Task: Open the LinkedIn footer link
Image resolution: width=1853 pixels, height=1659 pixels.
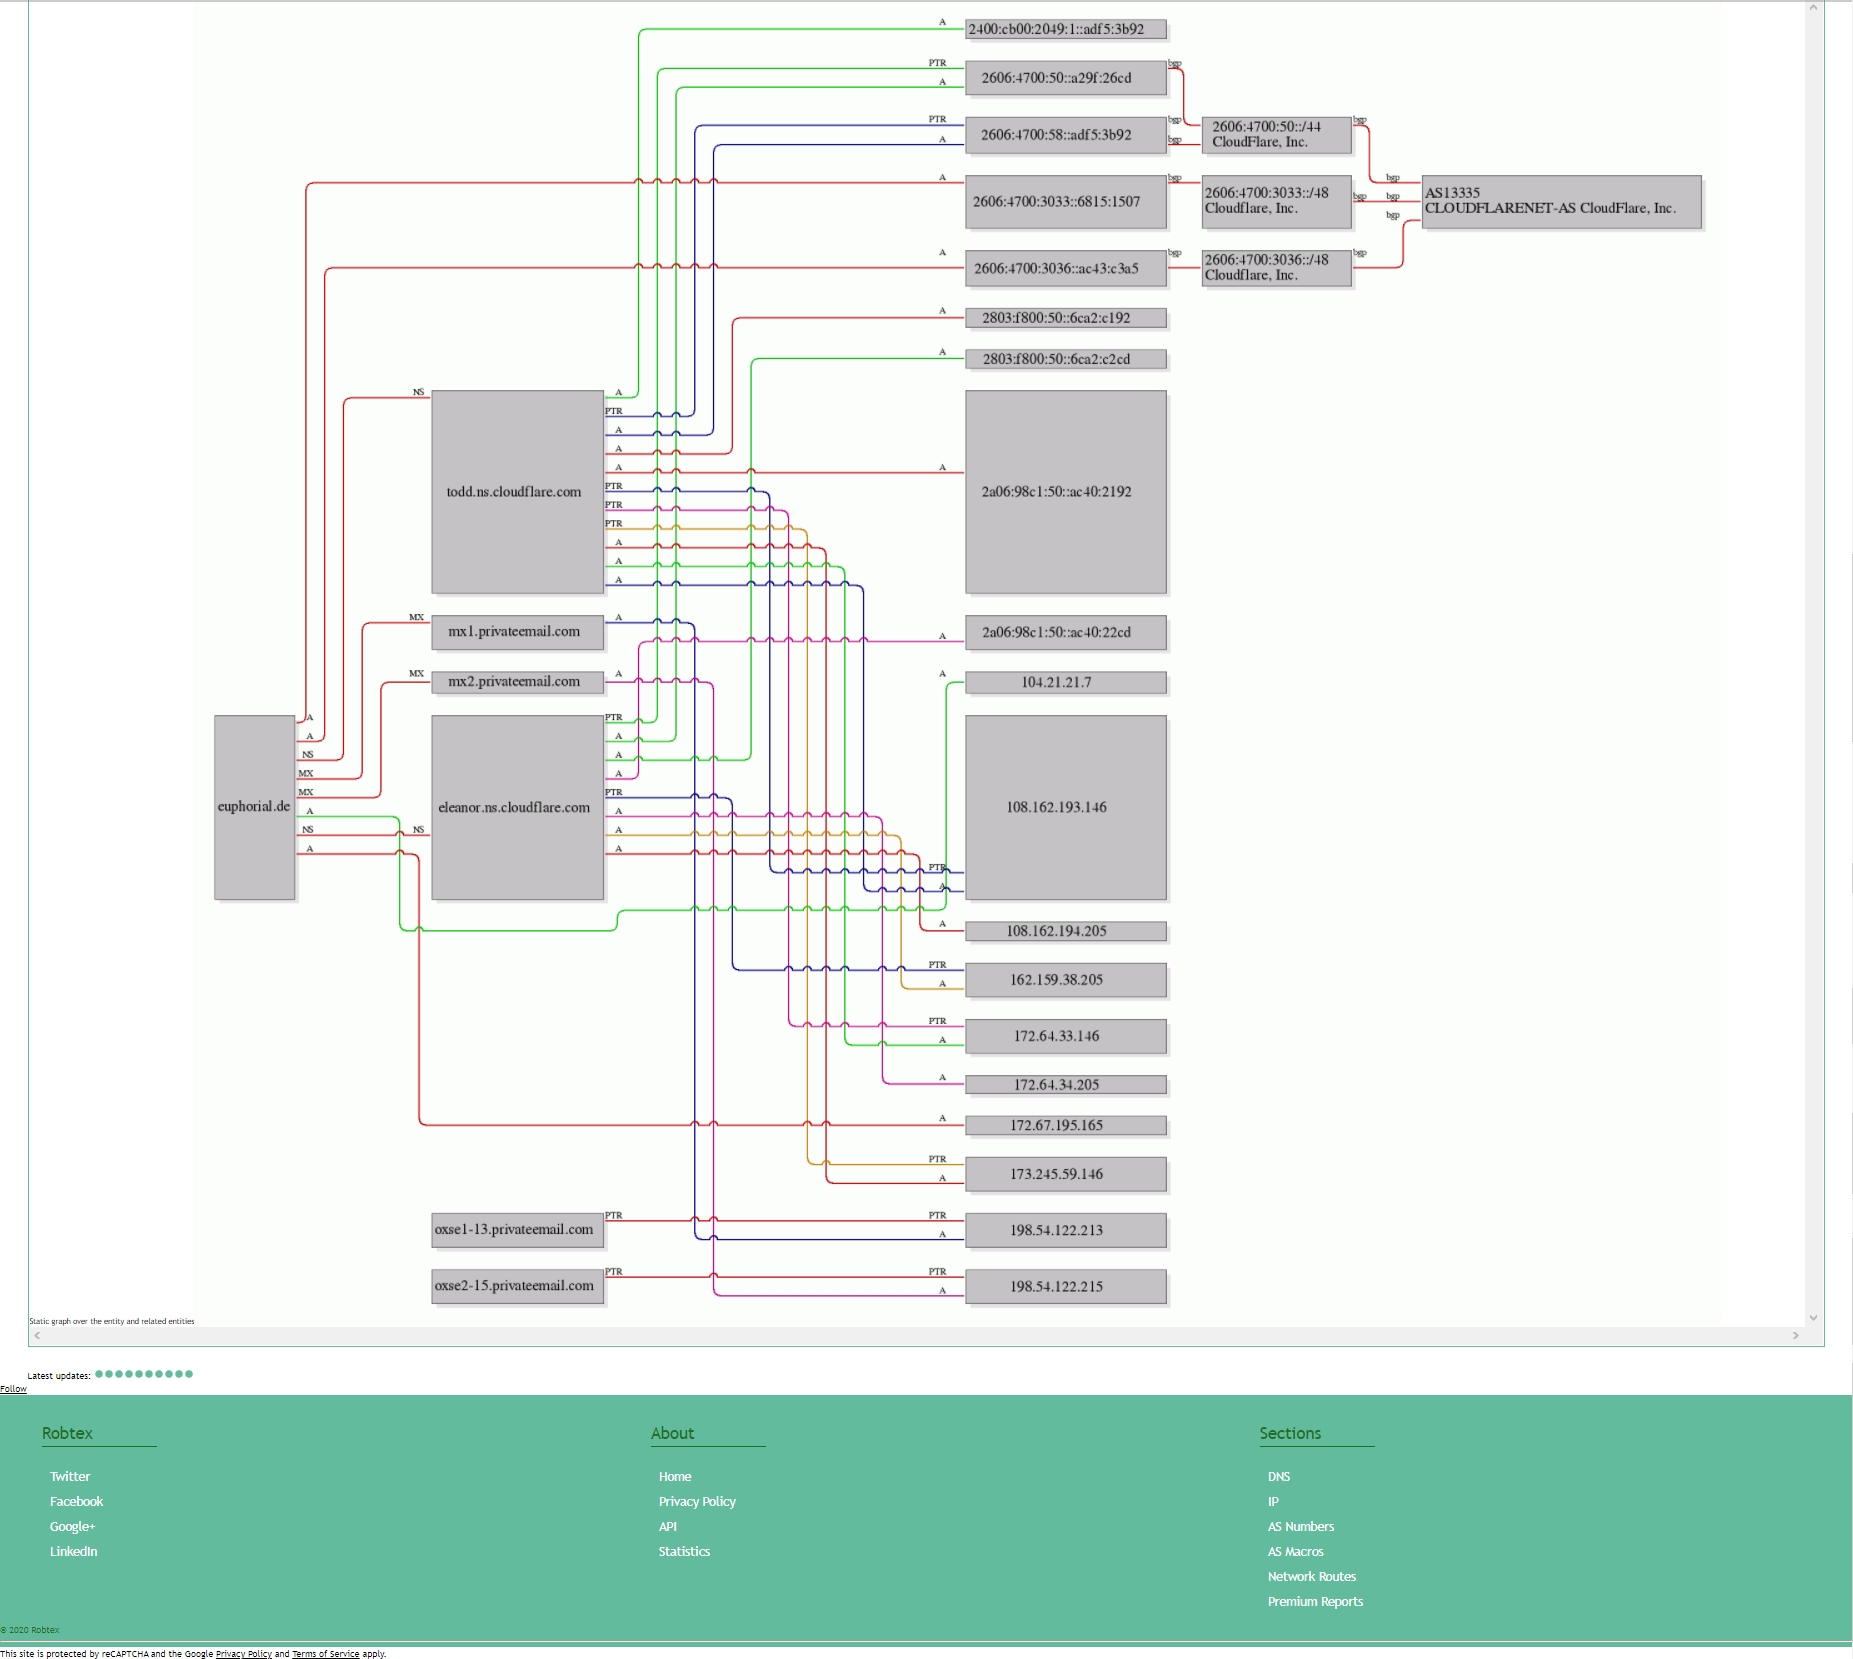Action: 74,1552
